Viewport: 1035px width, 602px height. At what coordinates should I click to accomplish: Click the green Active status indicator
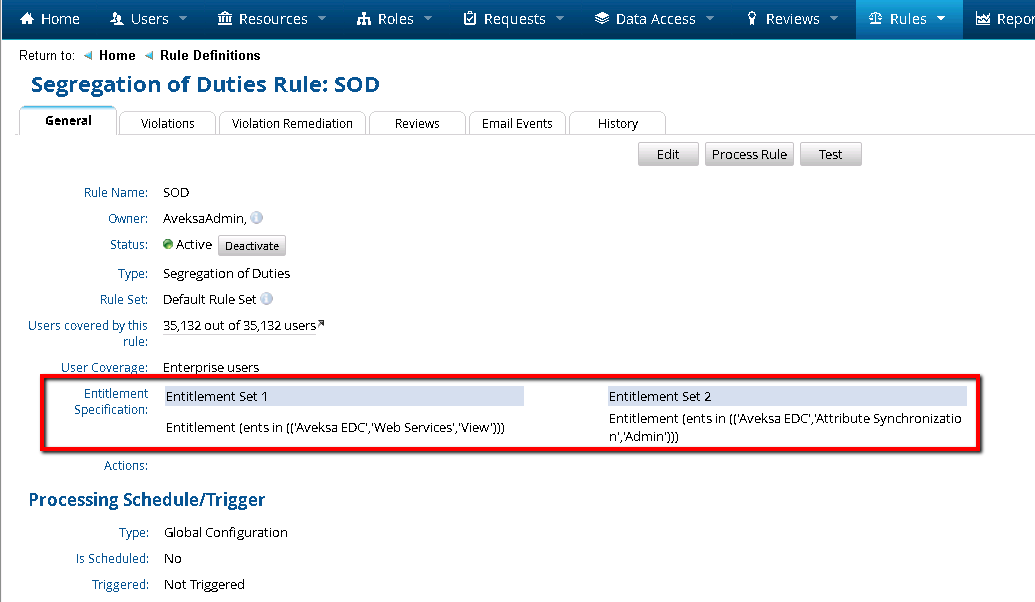168,244
